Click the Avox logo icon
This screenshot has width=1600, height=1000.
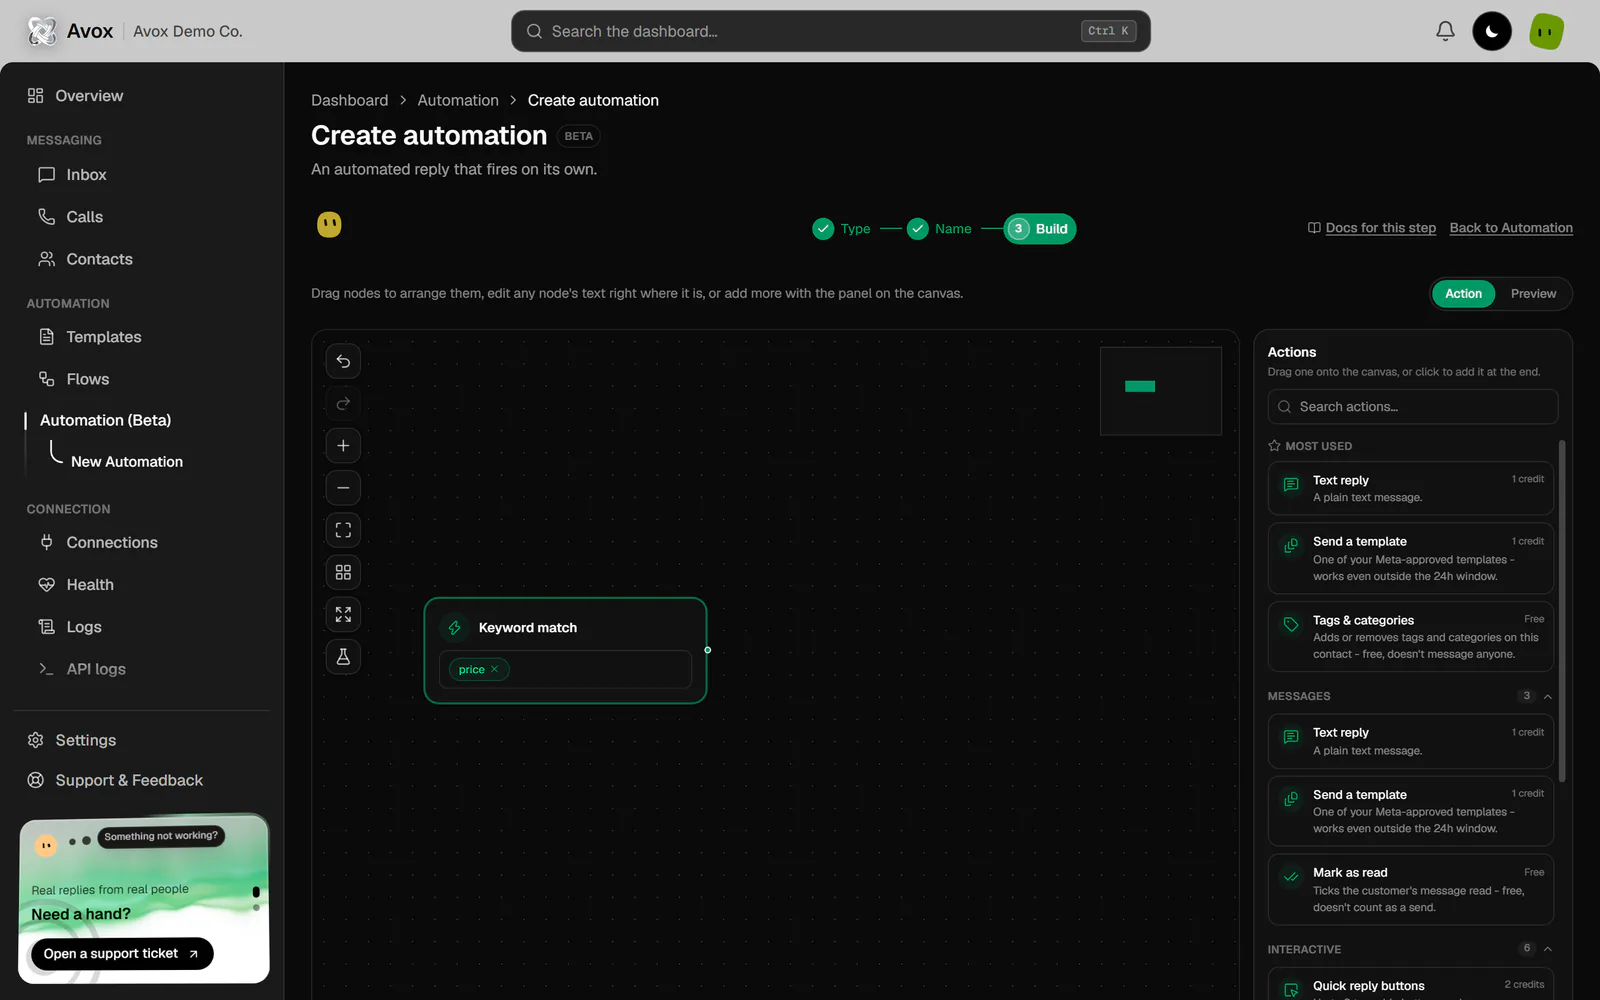[42, 31]
